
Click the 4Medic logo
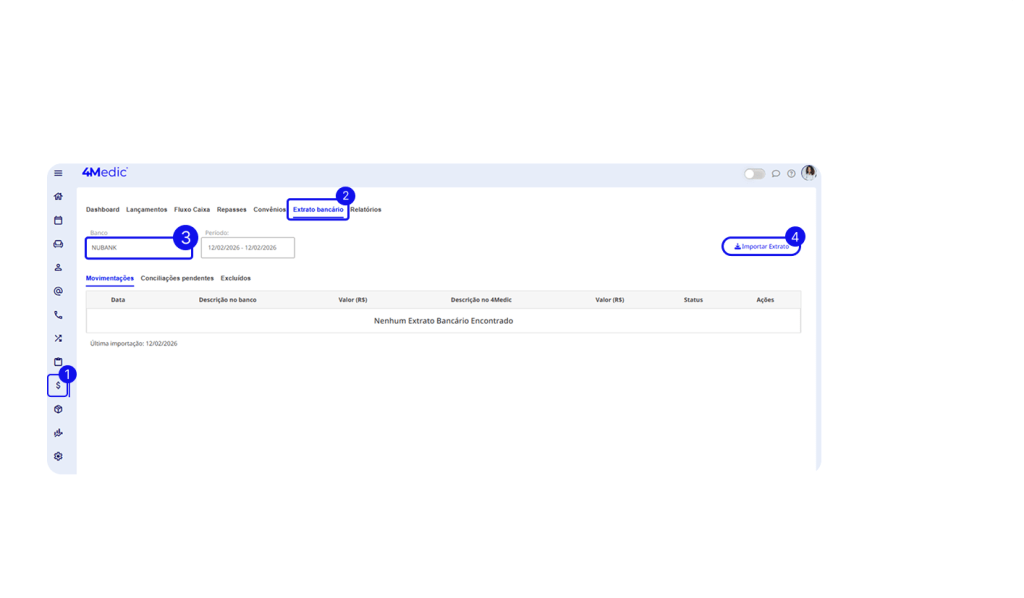(105, 172)
